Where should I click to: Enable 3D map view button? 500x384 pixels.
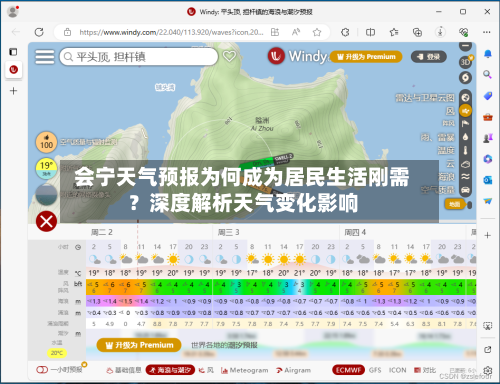coord(465,62)
